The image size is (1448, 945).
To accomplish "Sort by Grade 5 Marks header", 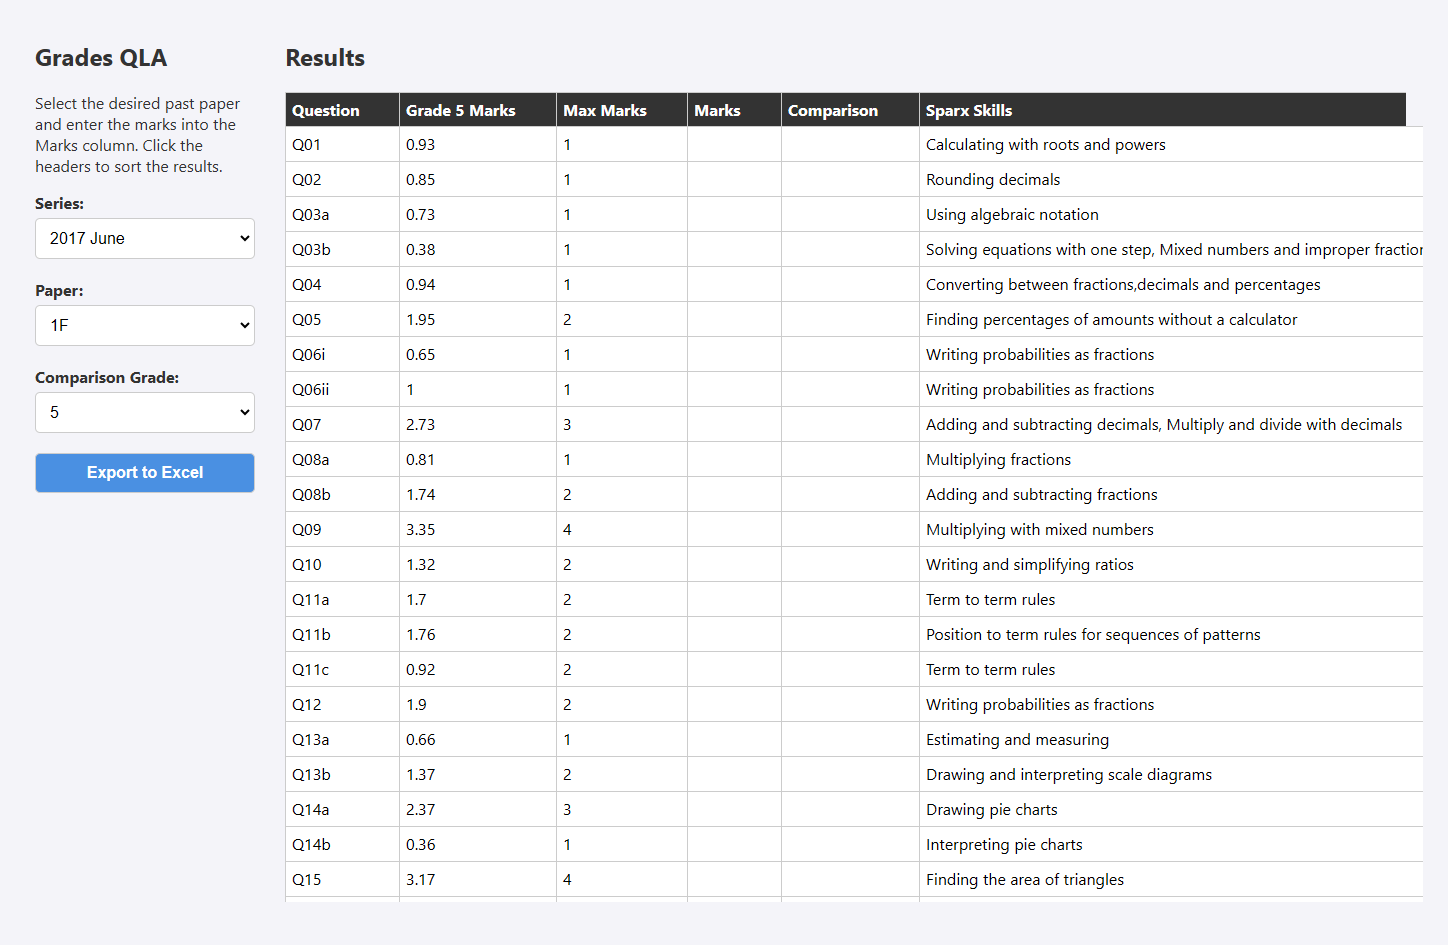I will (460, 110).
